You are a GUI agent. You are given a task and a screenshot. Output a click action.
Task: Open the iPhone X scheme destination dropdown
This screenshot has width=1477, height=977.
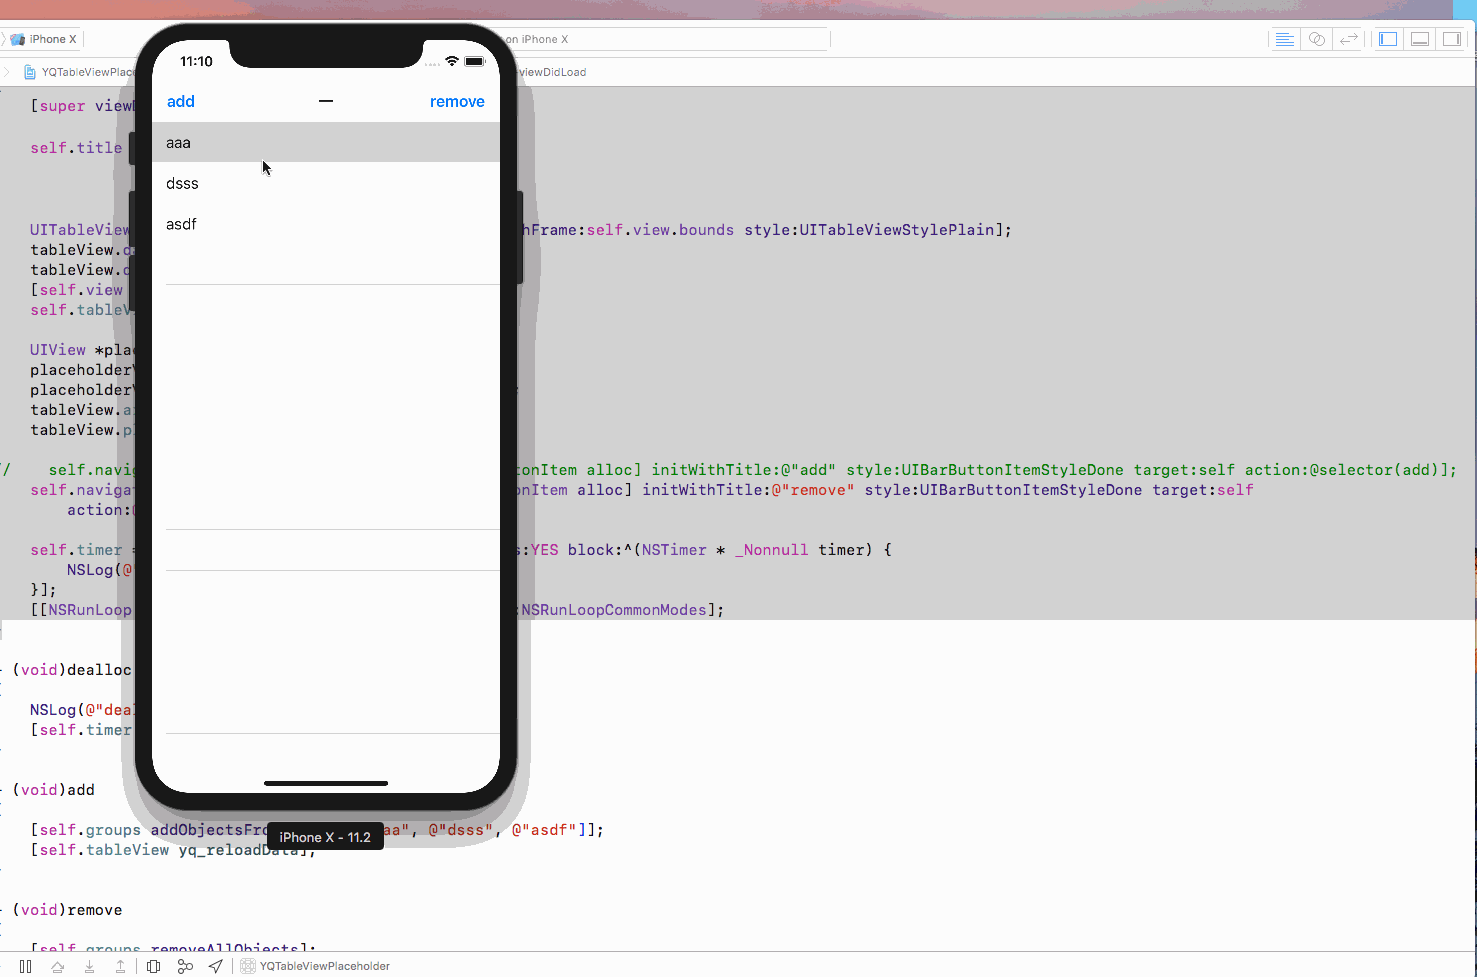pyautogui.click(x=46, y=39)
